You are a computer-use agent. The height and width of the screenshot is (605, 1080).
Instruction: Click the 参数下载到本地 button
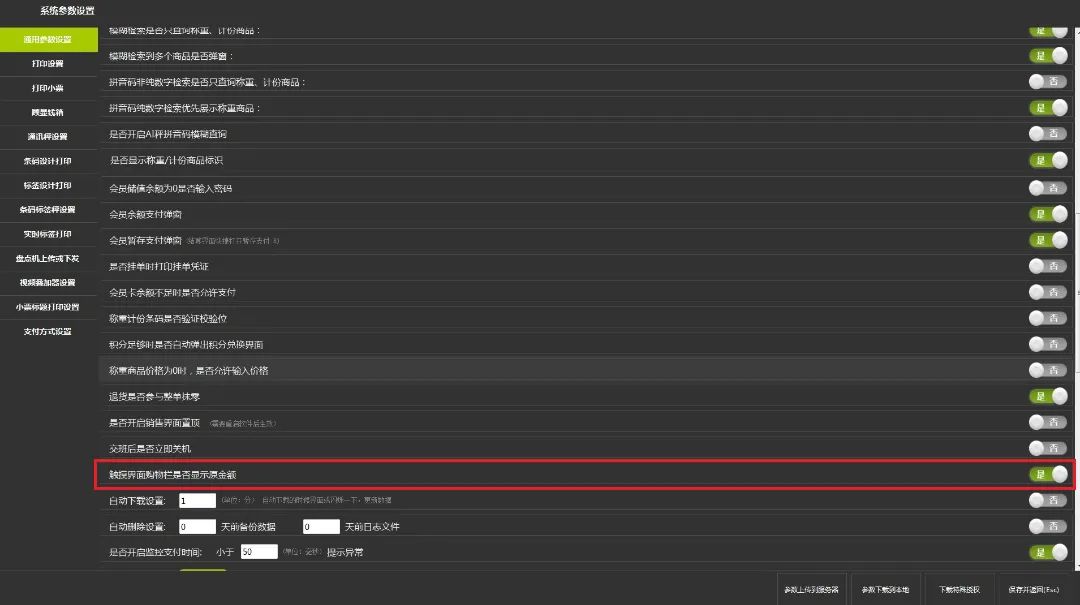click(885, 589)
